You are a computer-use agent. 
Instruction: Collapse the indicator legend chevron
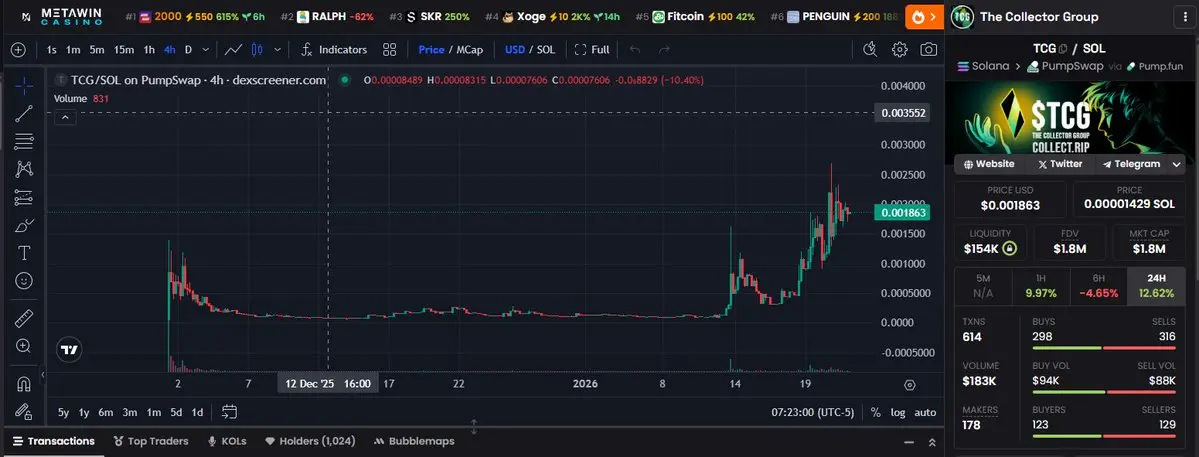pos(65,117)
